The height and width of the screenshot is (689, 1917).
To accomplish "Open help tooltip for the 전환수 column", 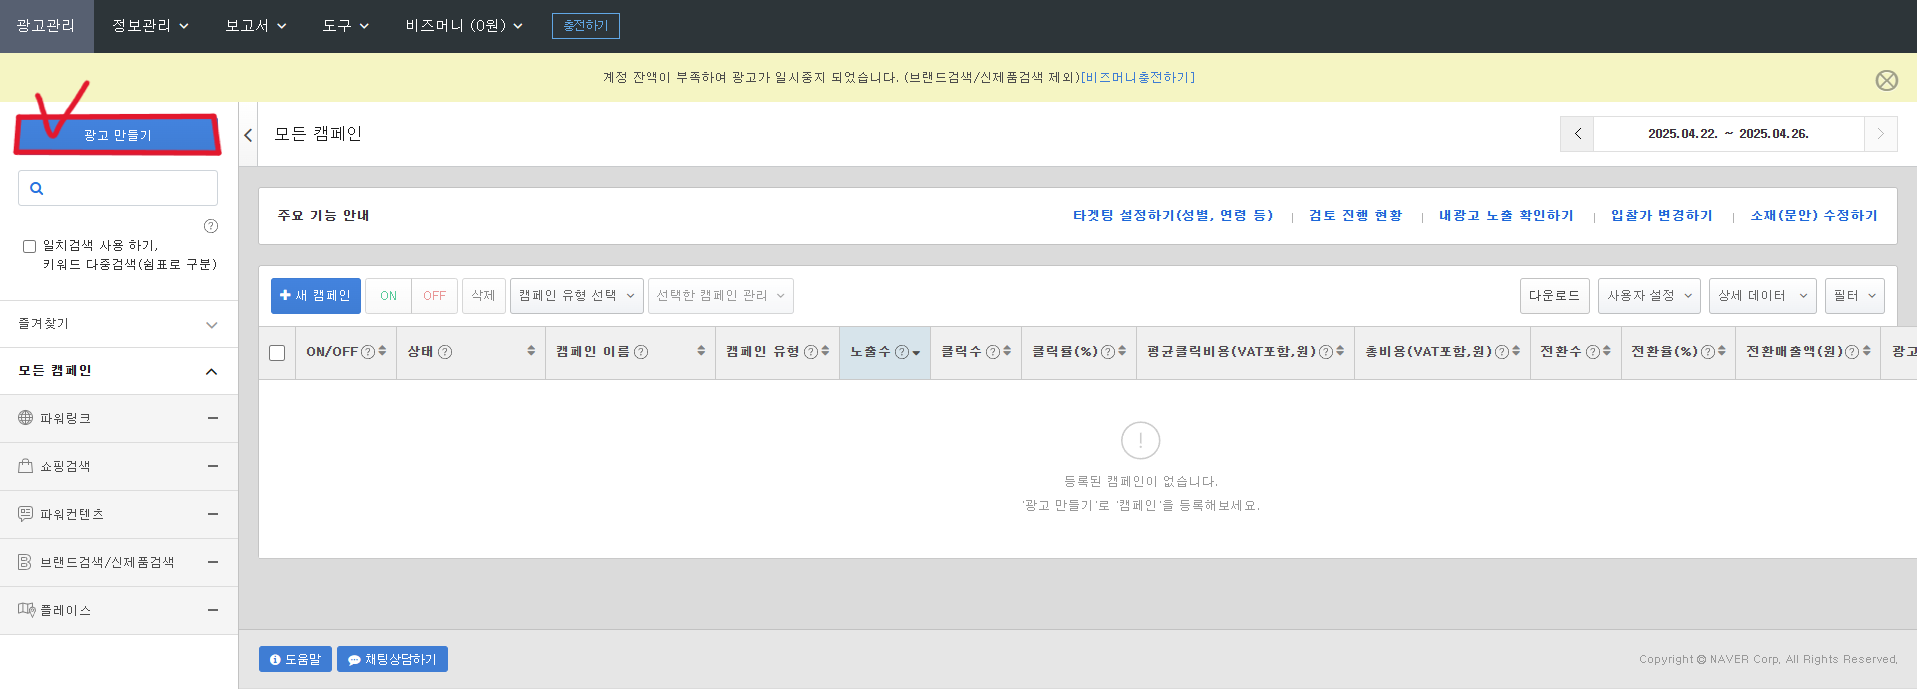I will (x=1593, y=352).
